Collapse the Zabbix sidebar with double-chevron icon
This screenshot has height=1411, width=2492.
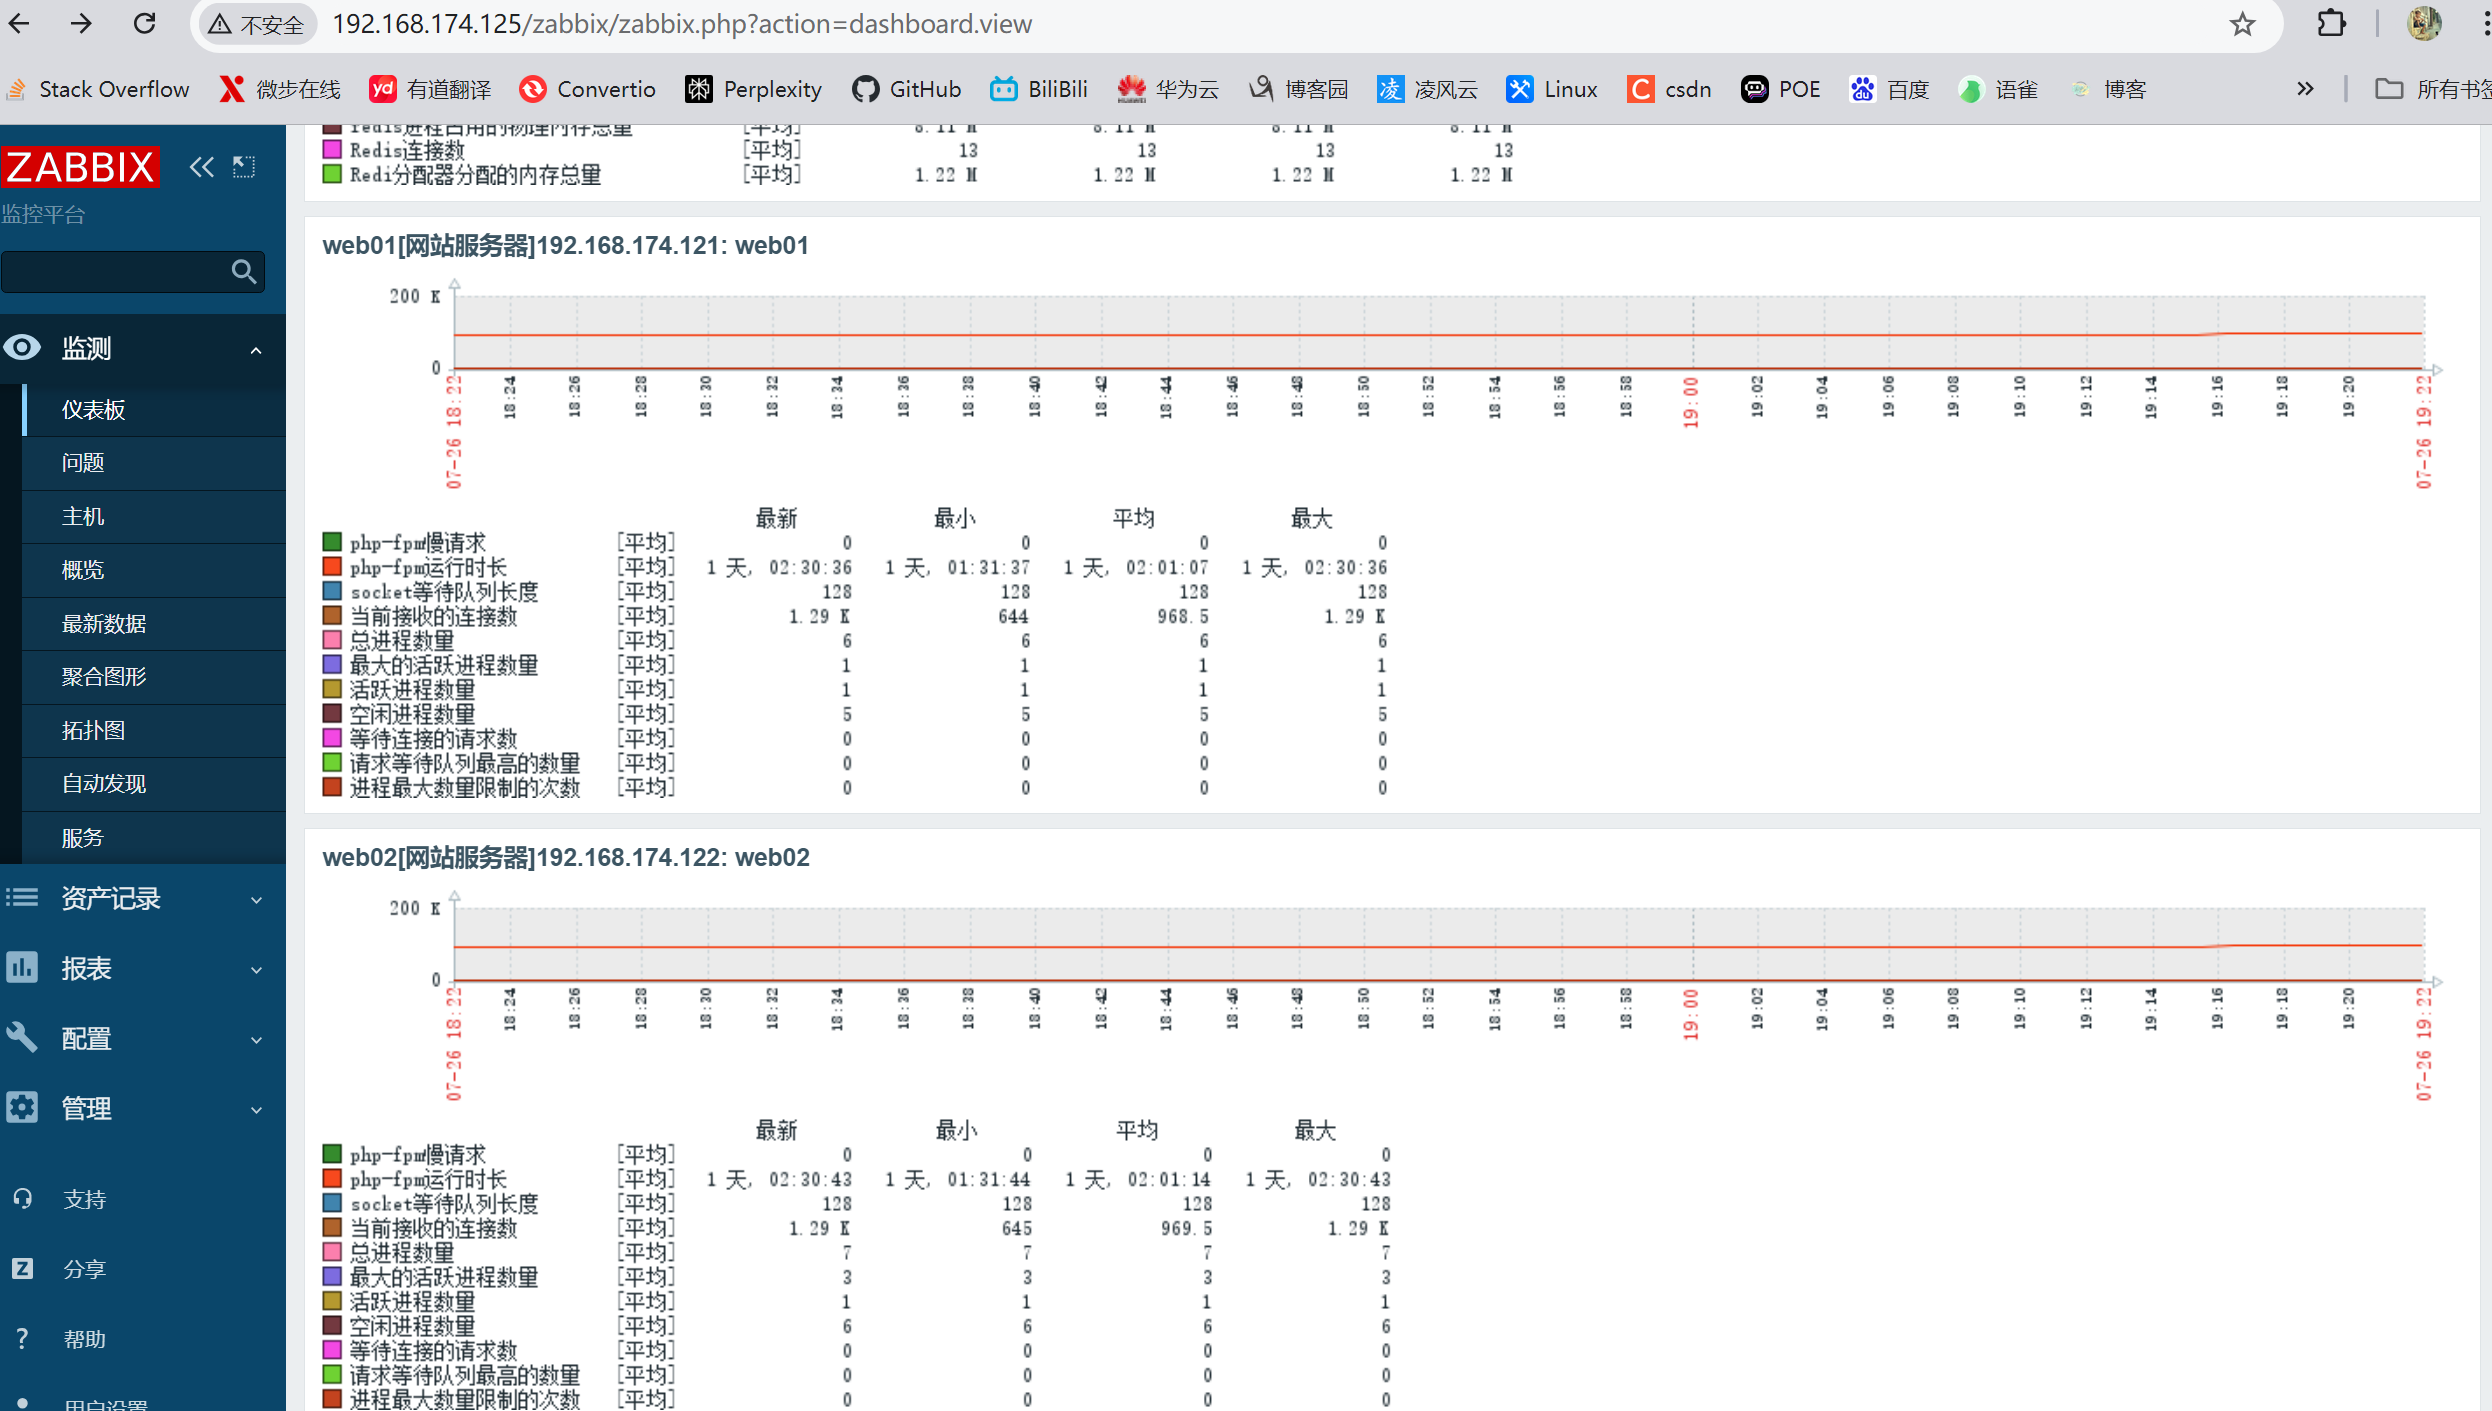[201, 167]
